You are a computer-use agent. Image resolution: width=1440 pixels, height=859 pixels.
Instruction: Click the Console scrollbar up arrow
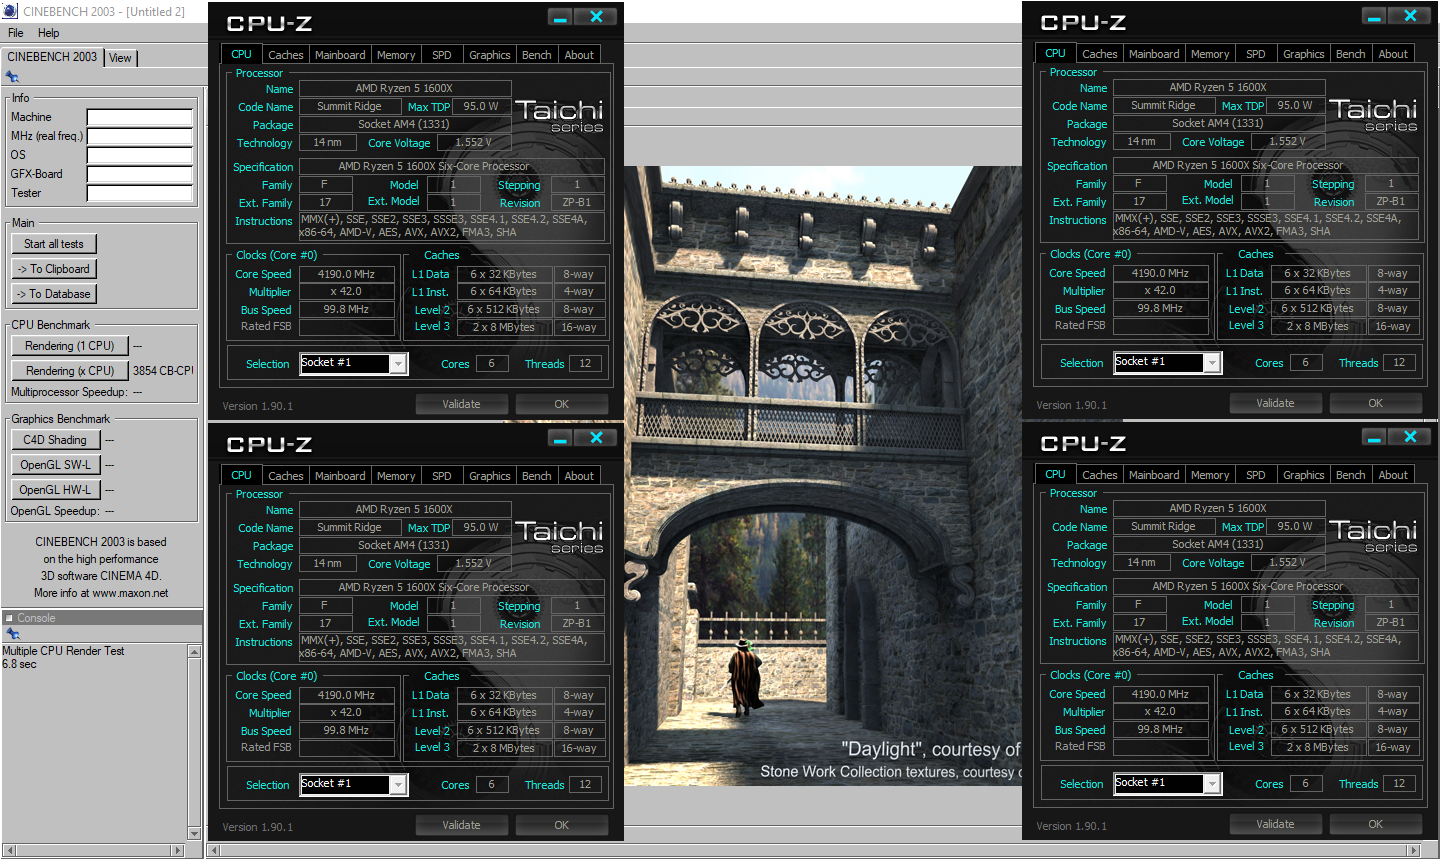click(x=194, y=651)
